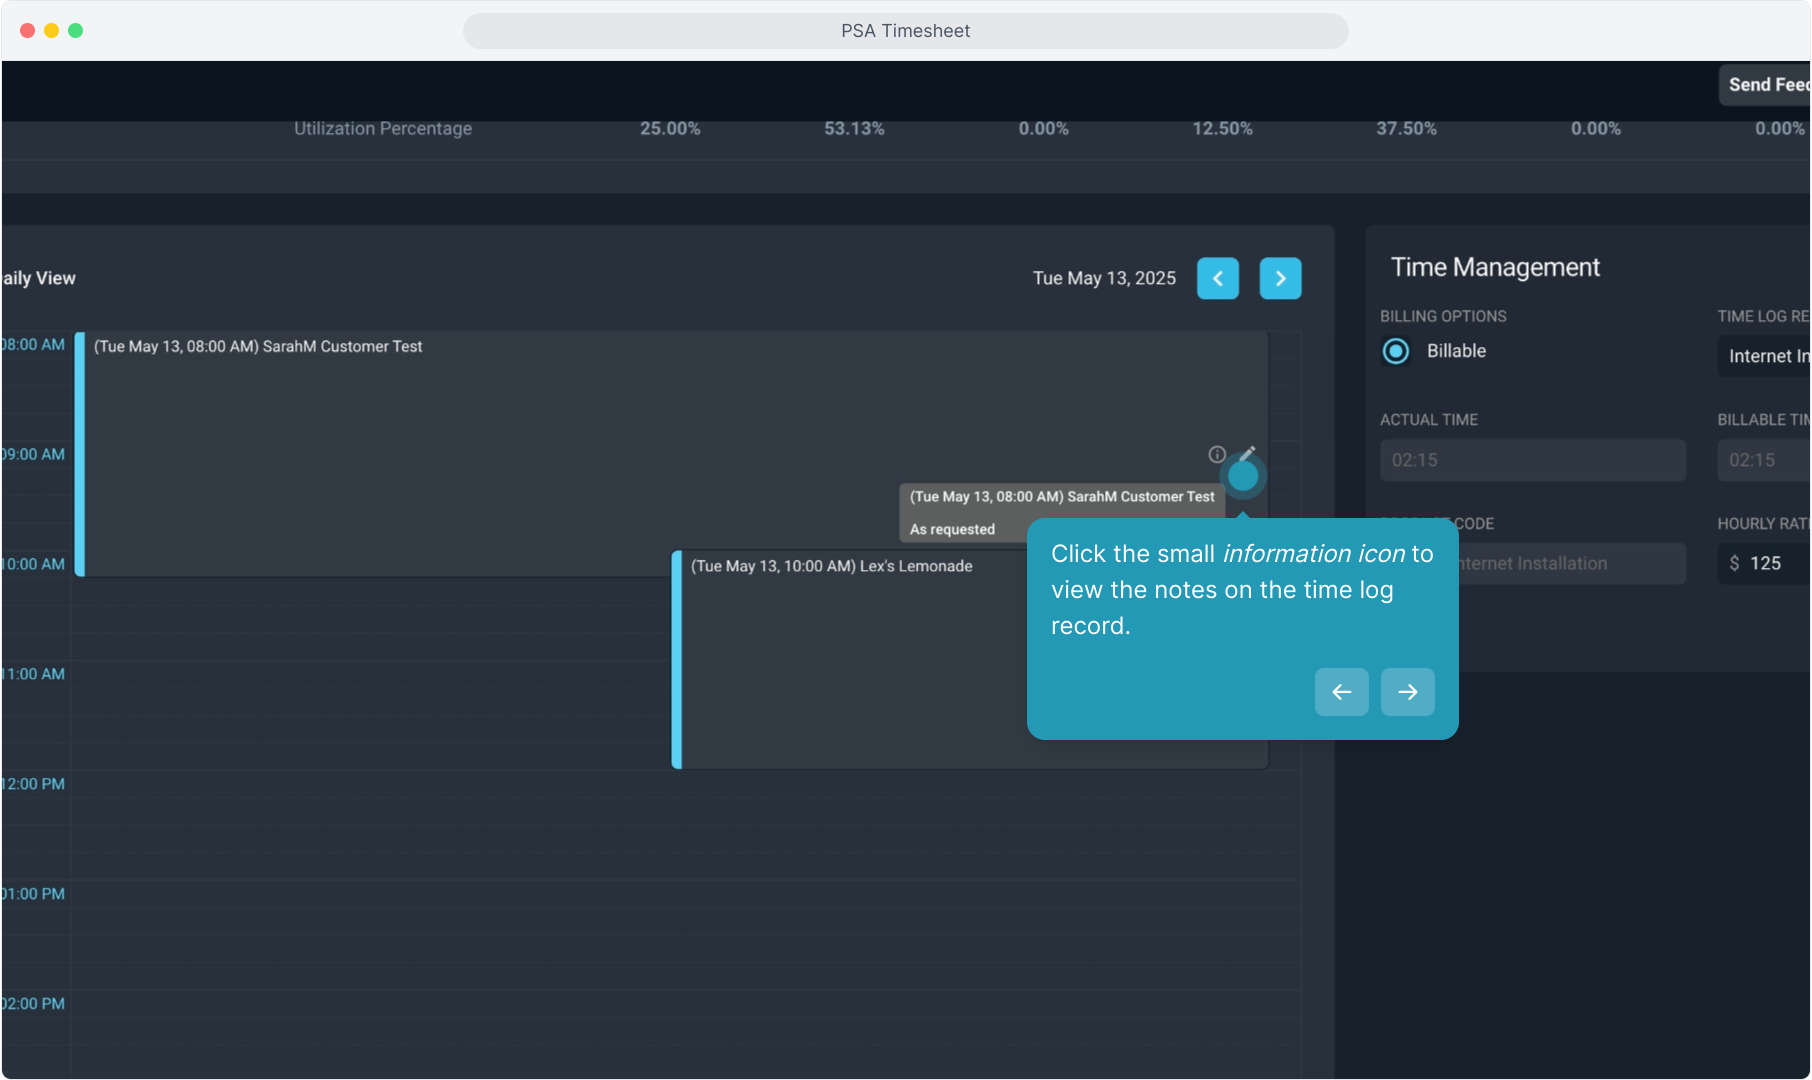
Task: Go to previous day with left chevron
Action: (1217, 278)
